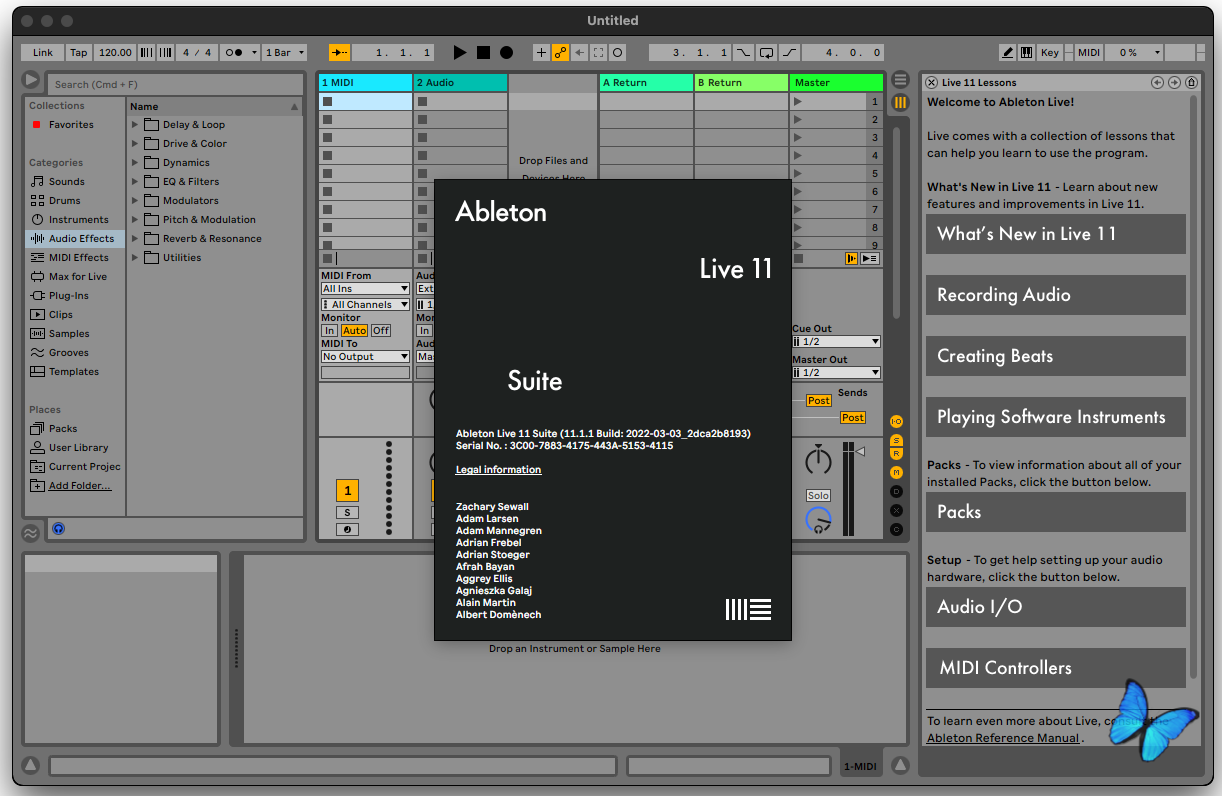Toggle the Key map mode switch
This screenshot has height=796, width=1222.
point(1049,52)
